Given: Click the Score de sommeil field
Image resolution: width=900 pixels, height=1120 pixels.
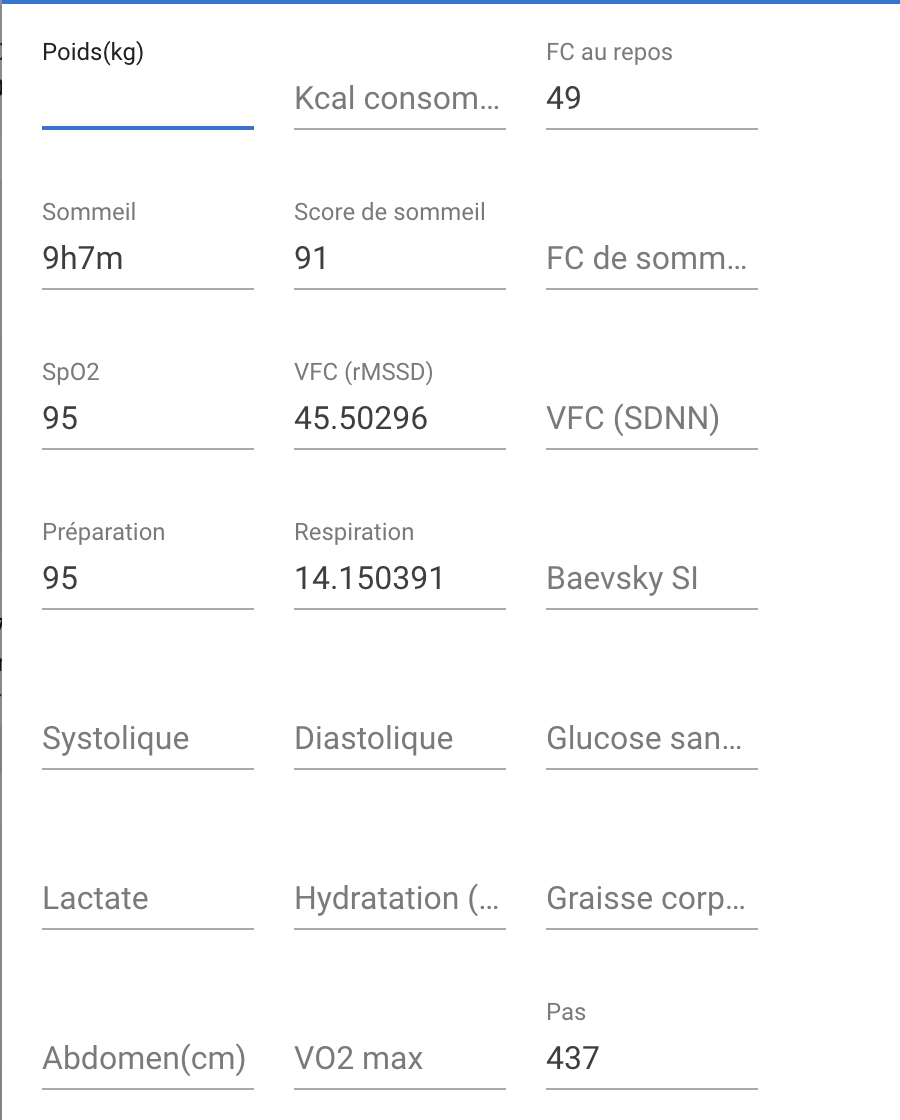Looking at the screenshot, I should click(399, 259).
